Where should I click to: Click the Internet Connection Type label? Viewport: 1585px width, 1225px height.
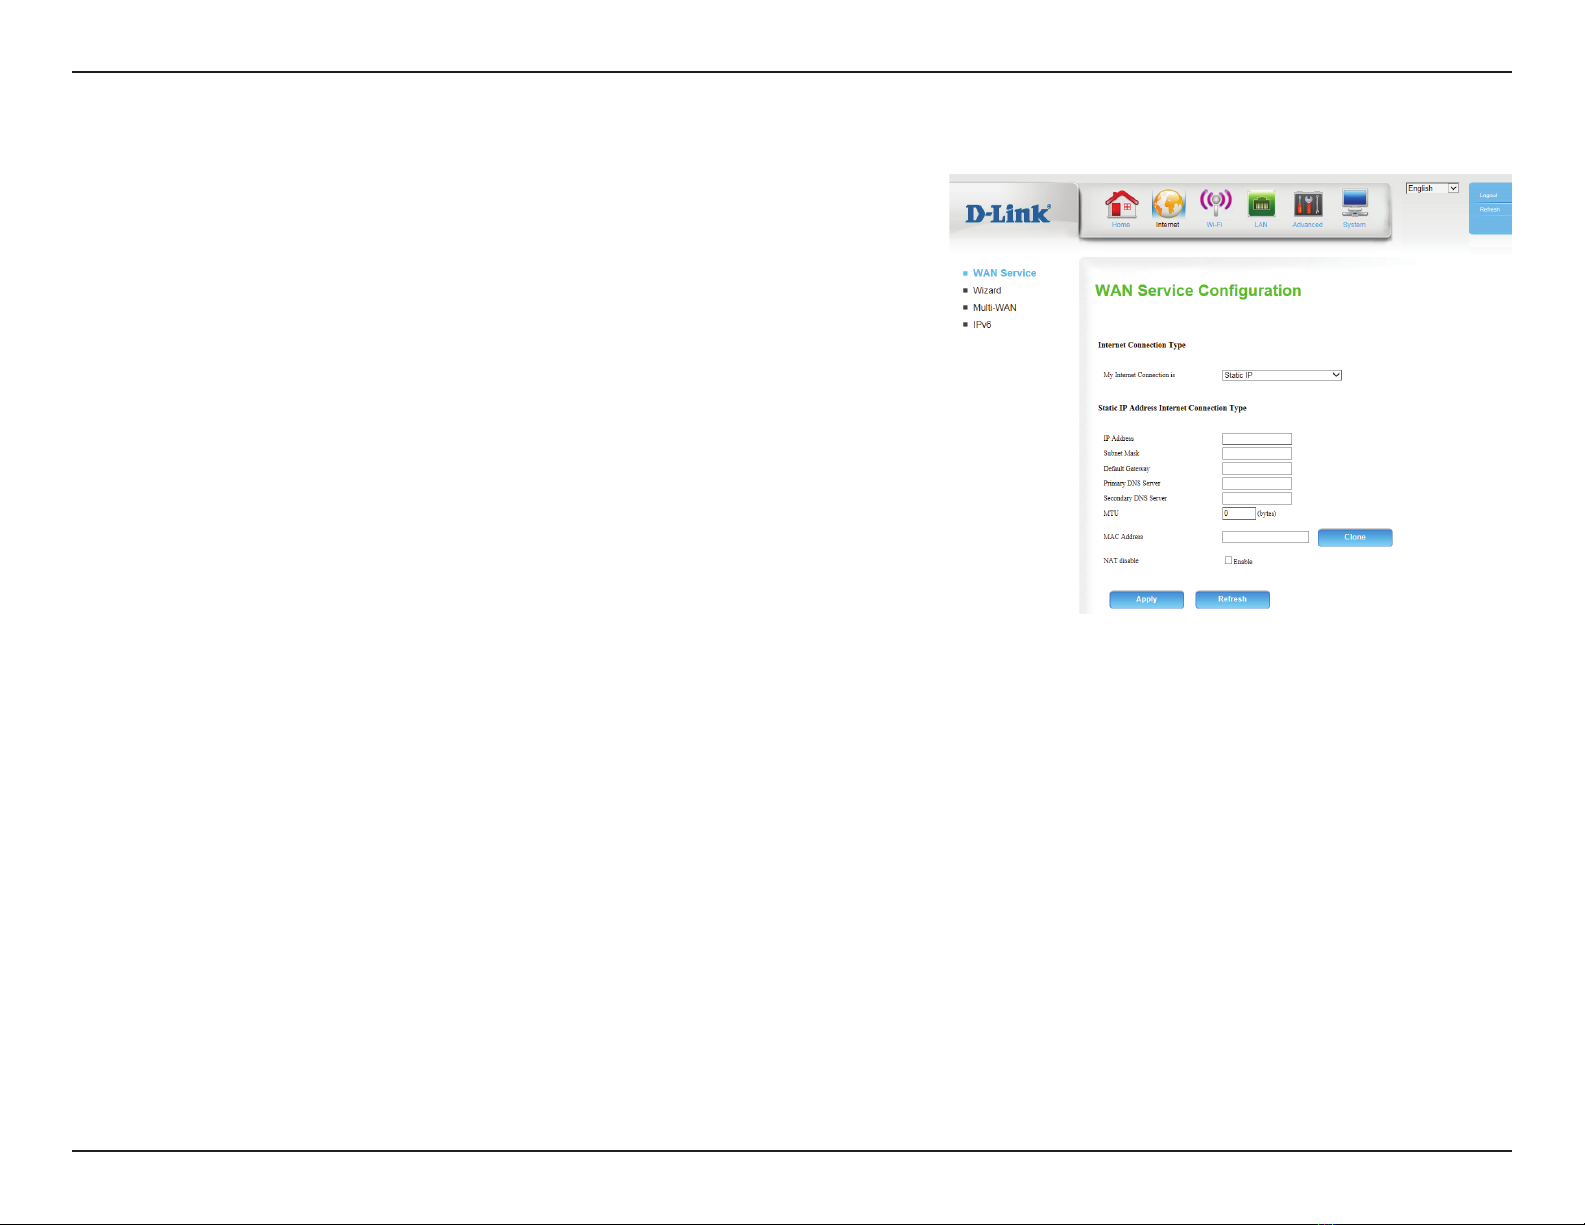[x=1142, y=345]
